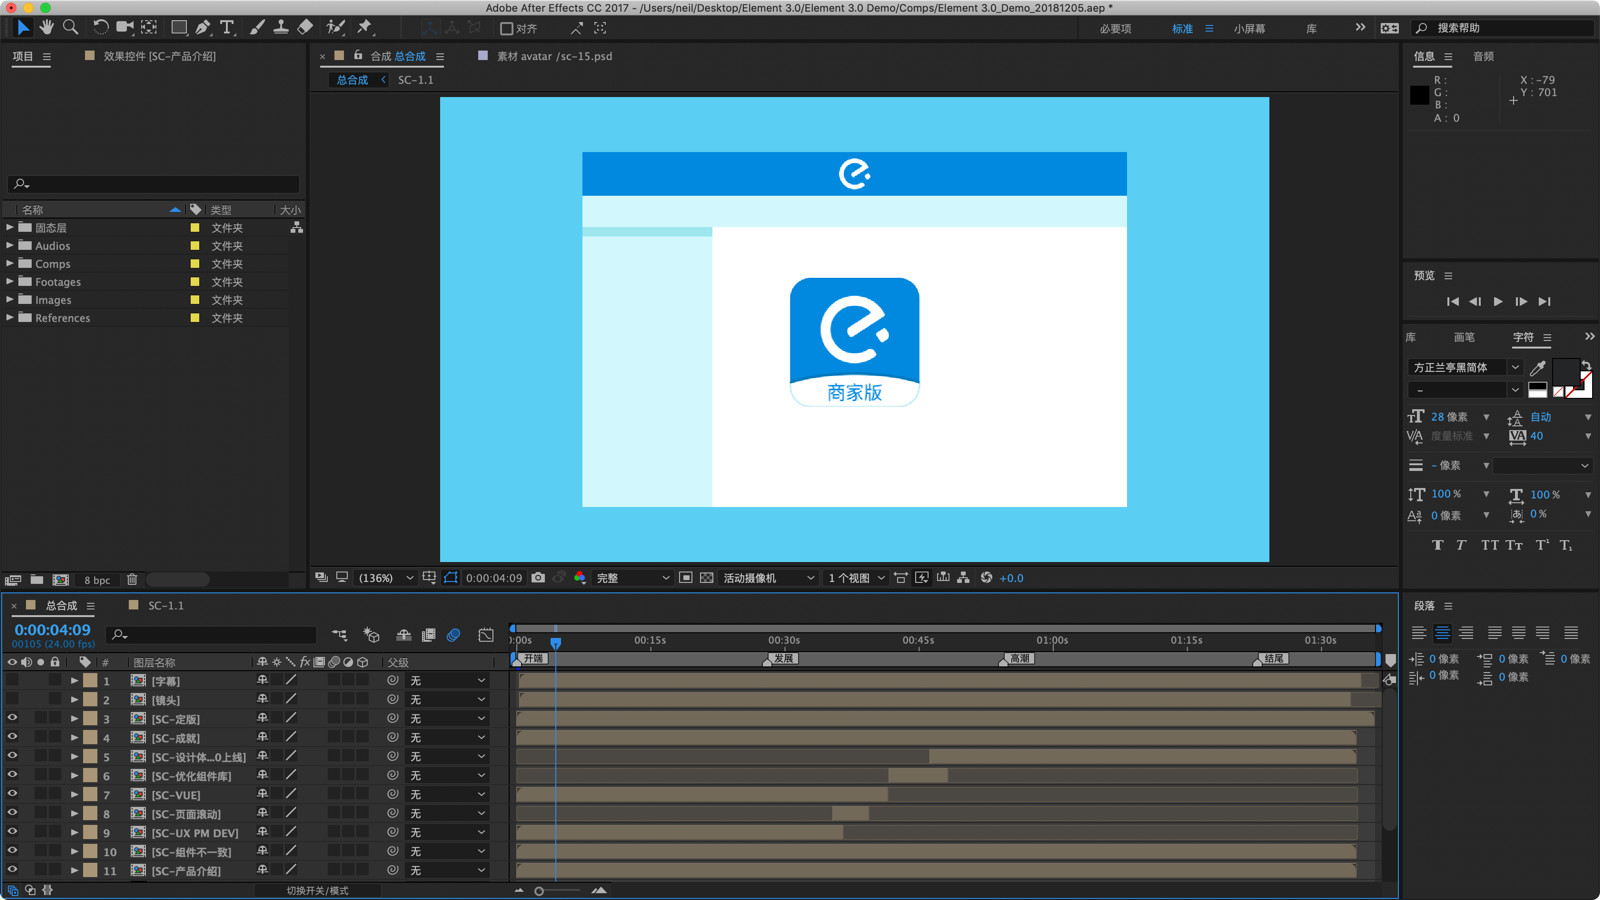The height and width of the screenshot is (900, 1600).
Task: Click the black fill color swatch
Action: pos(1565,370)
